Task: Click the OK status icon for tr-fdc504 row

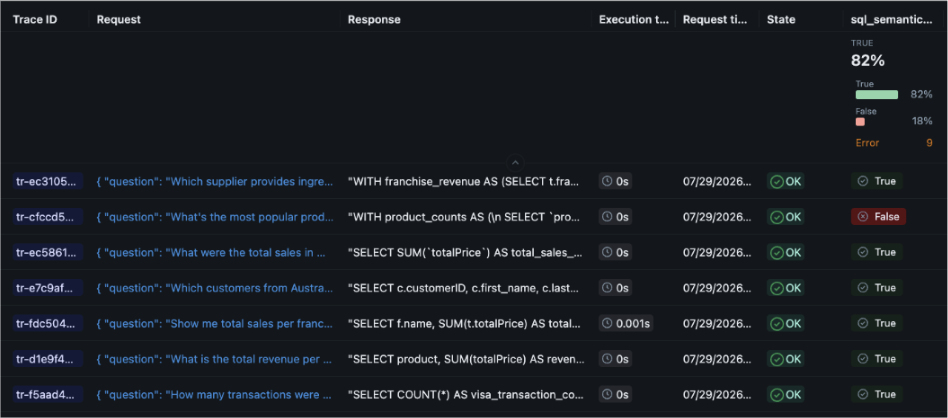Action: (776, 324)
